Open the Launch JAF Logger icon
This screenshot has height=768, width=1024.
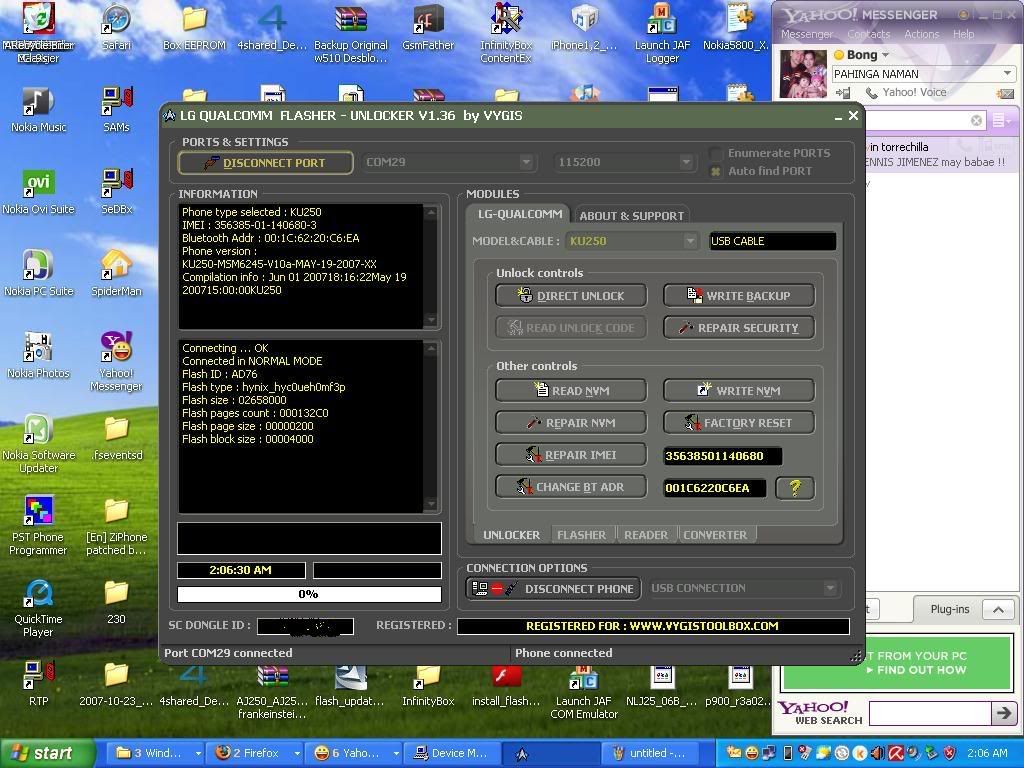pos(662,33)
